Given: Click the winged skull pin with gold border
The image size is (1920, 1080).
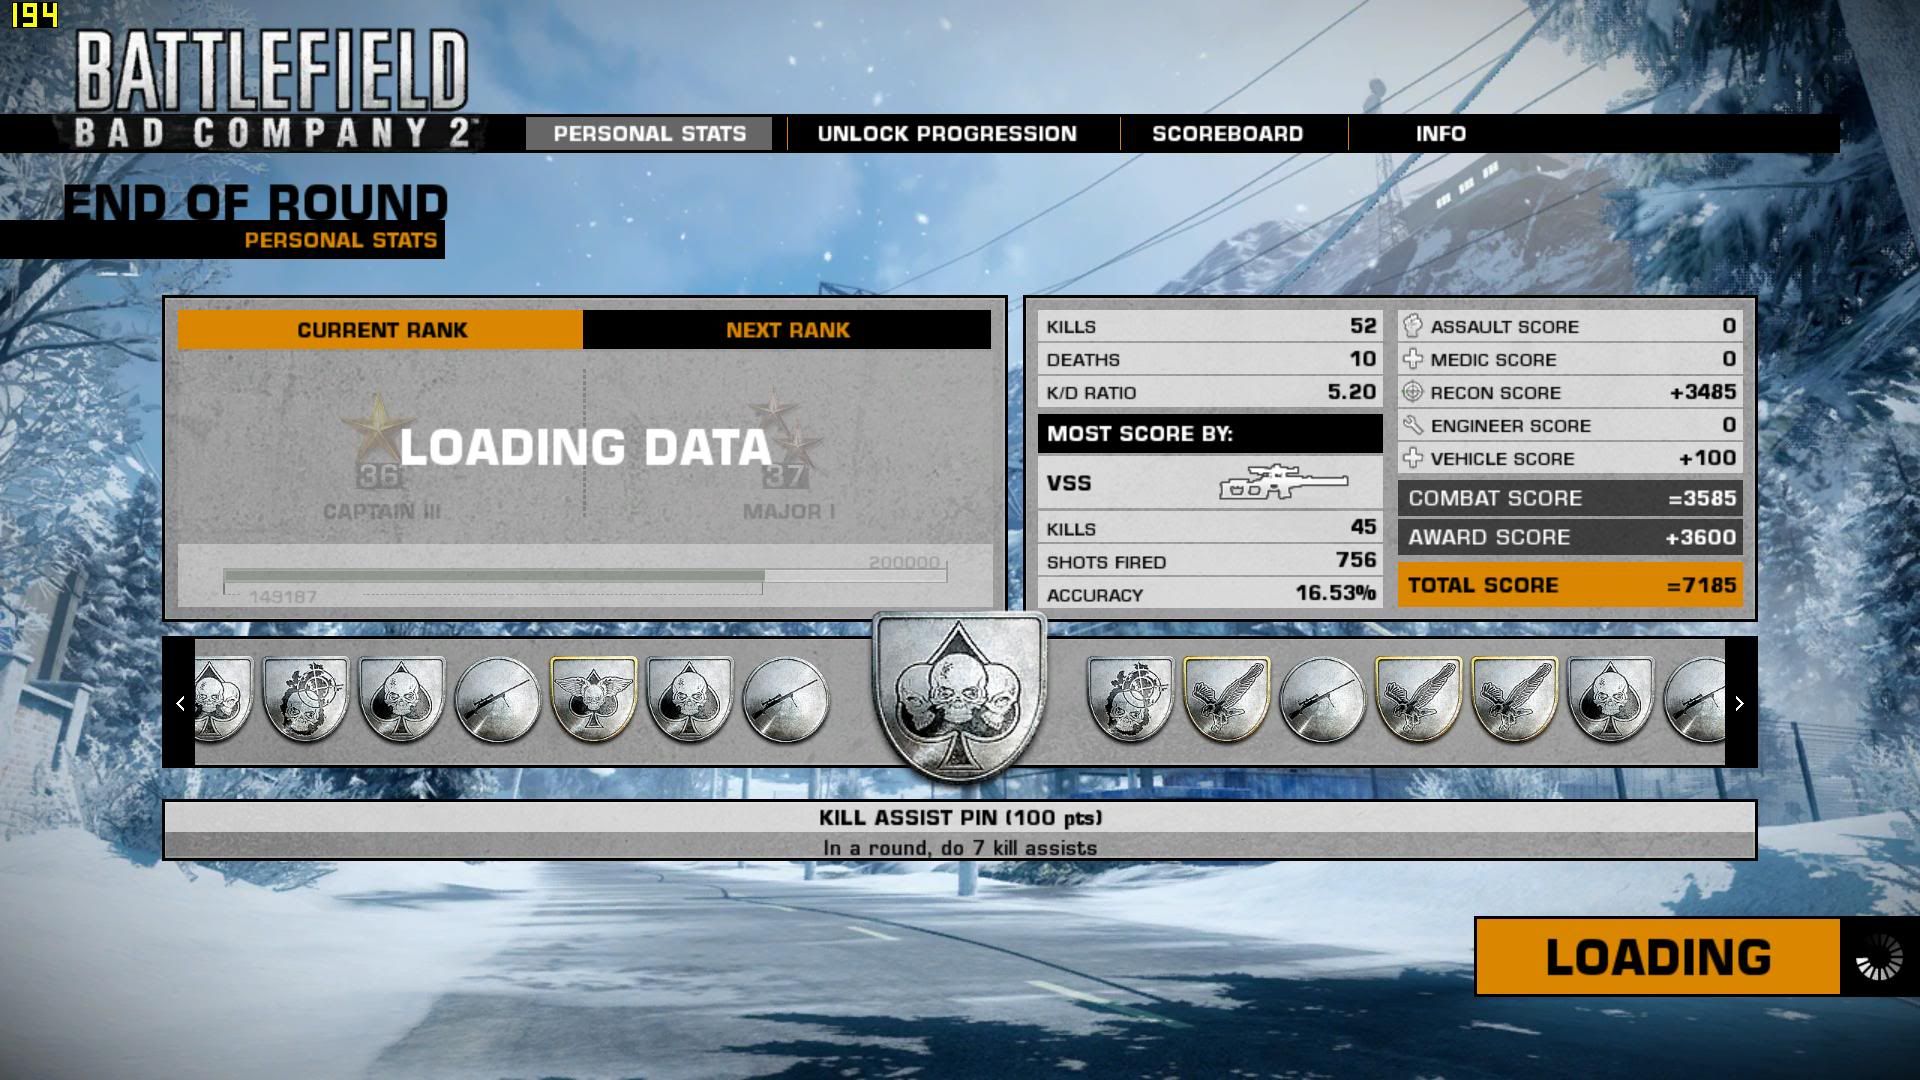Looking at the screenshot, I should coord(593,699).
